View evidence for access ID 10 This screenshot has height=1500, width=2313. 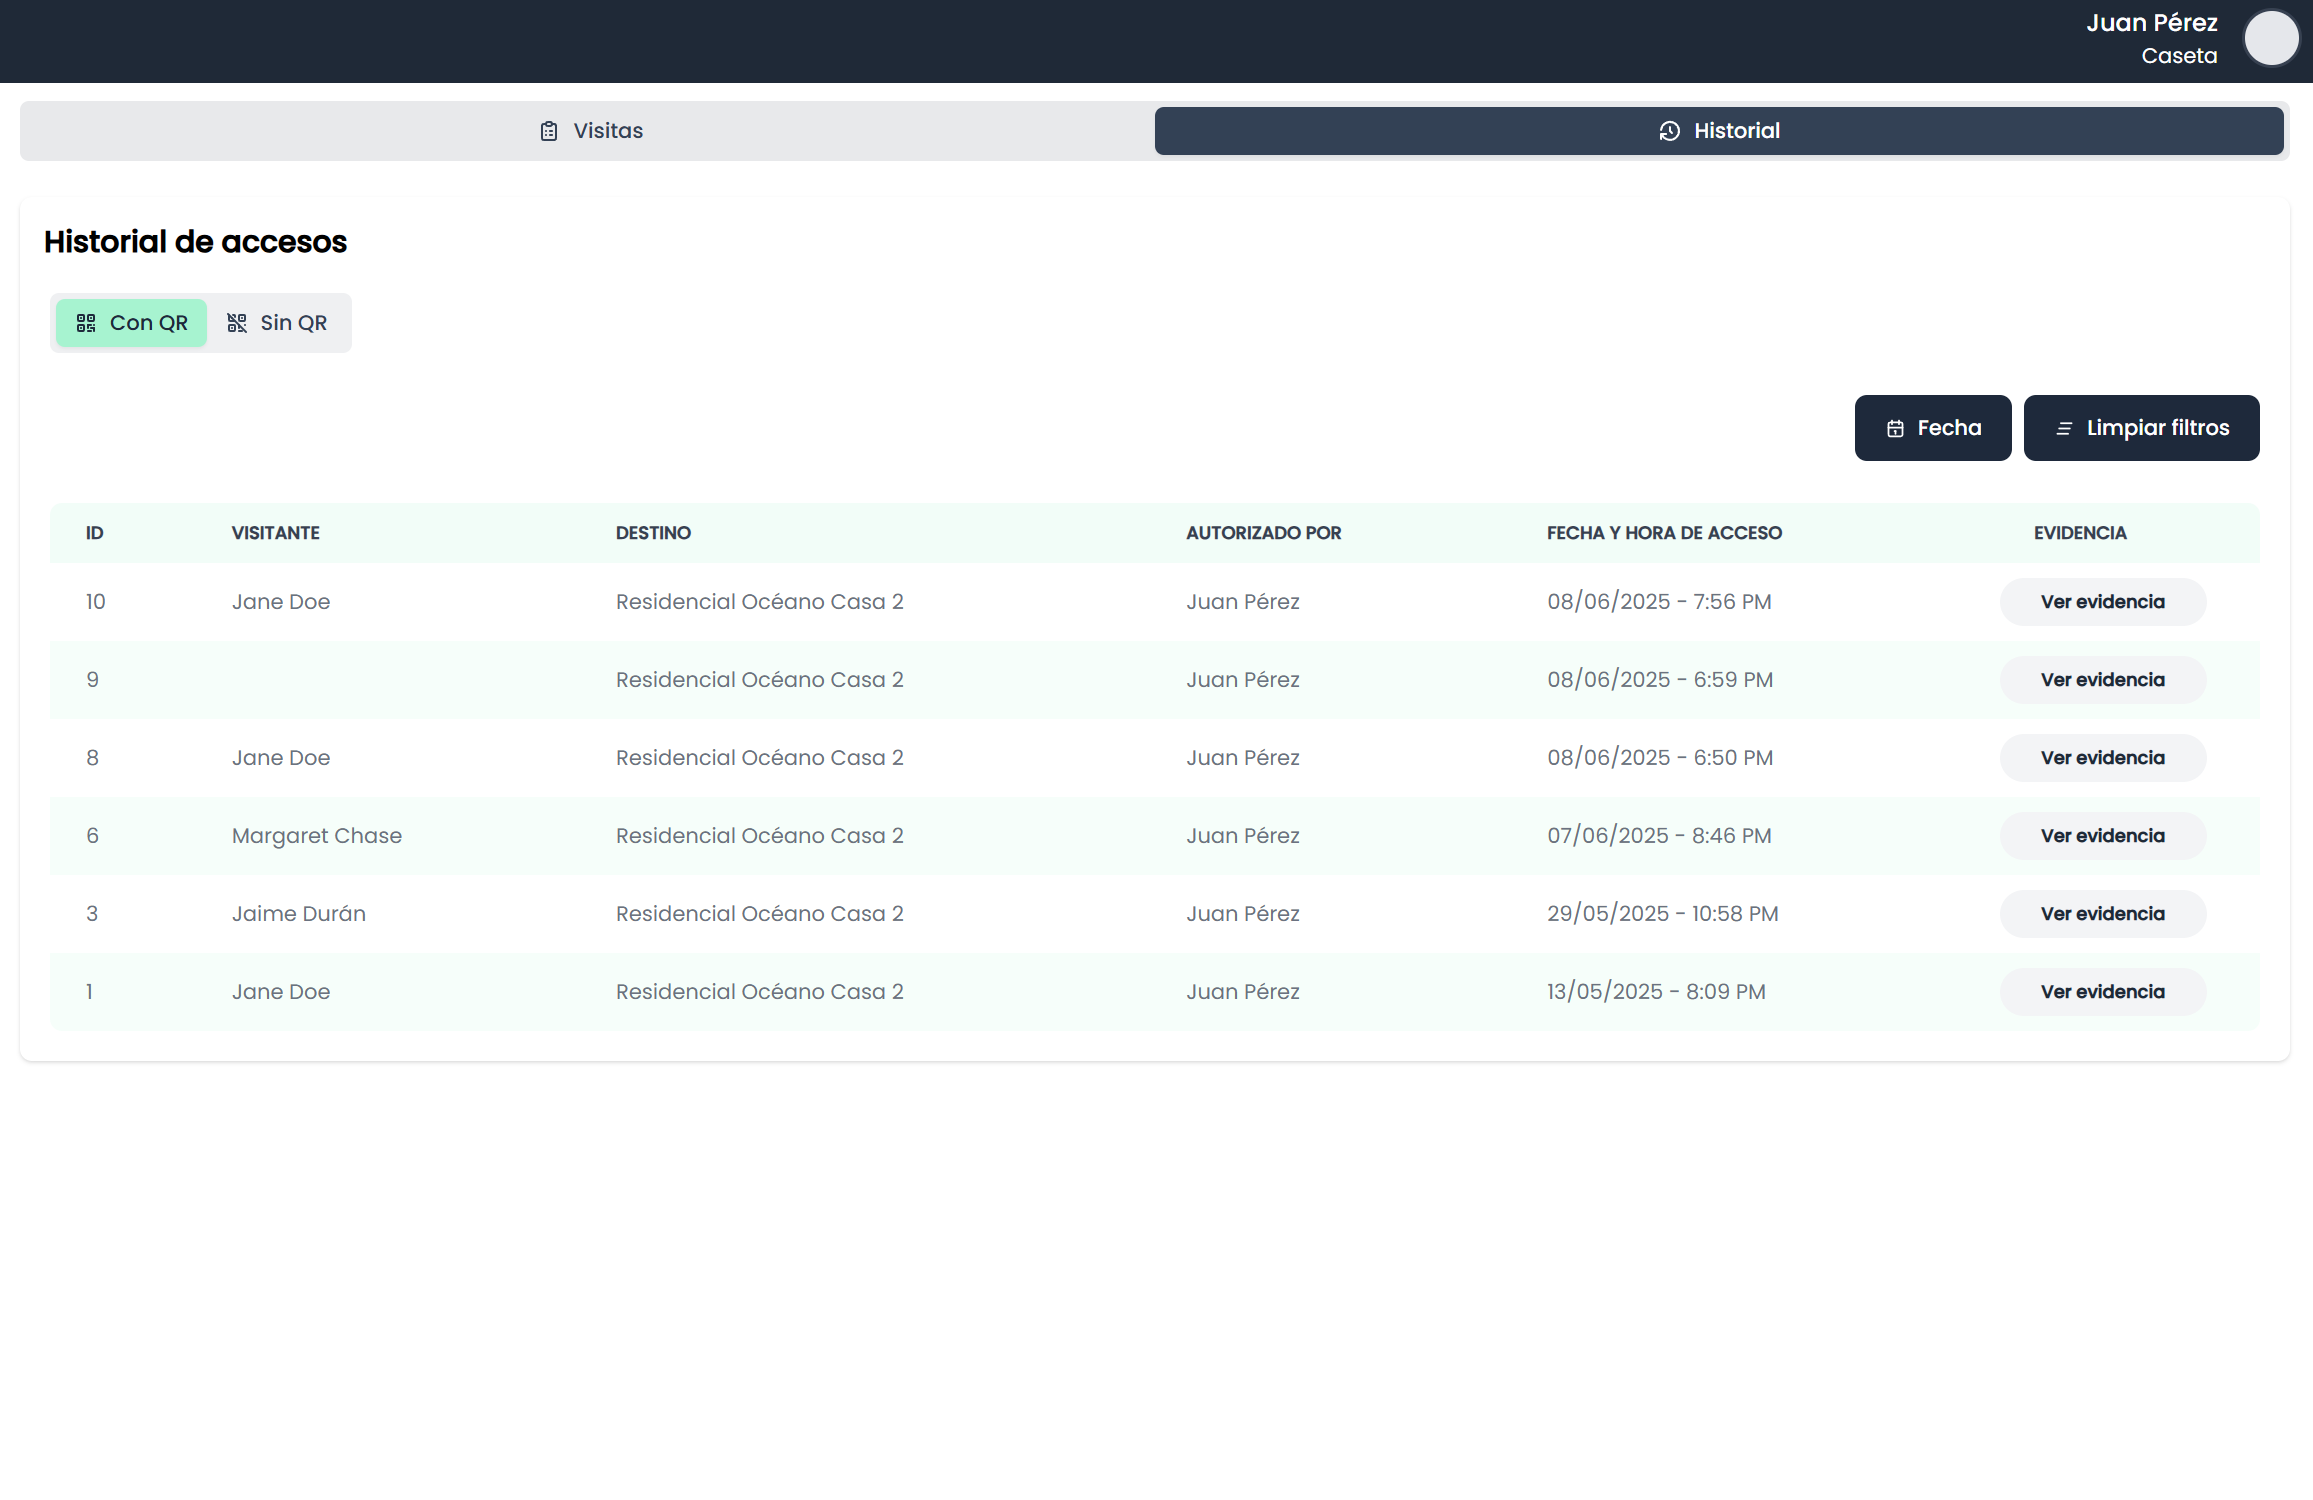[2102, 602]
